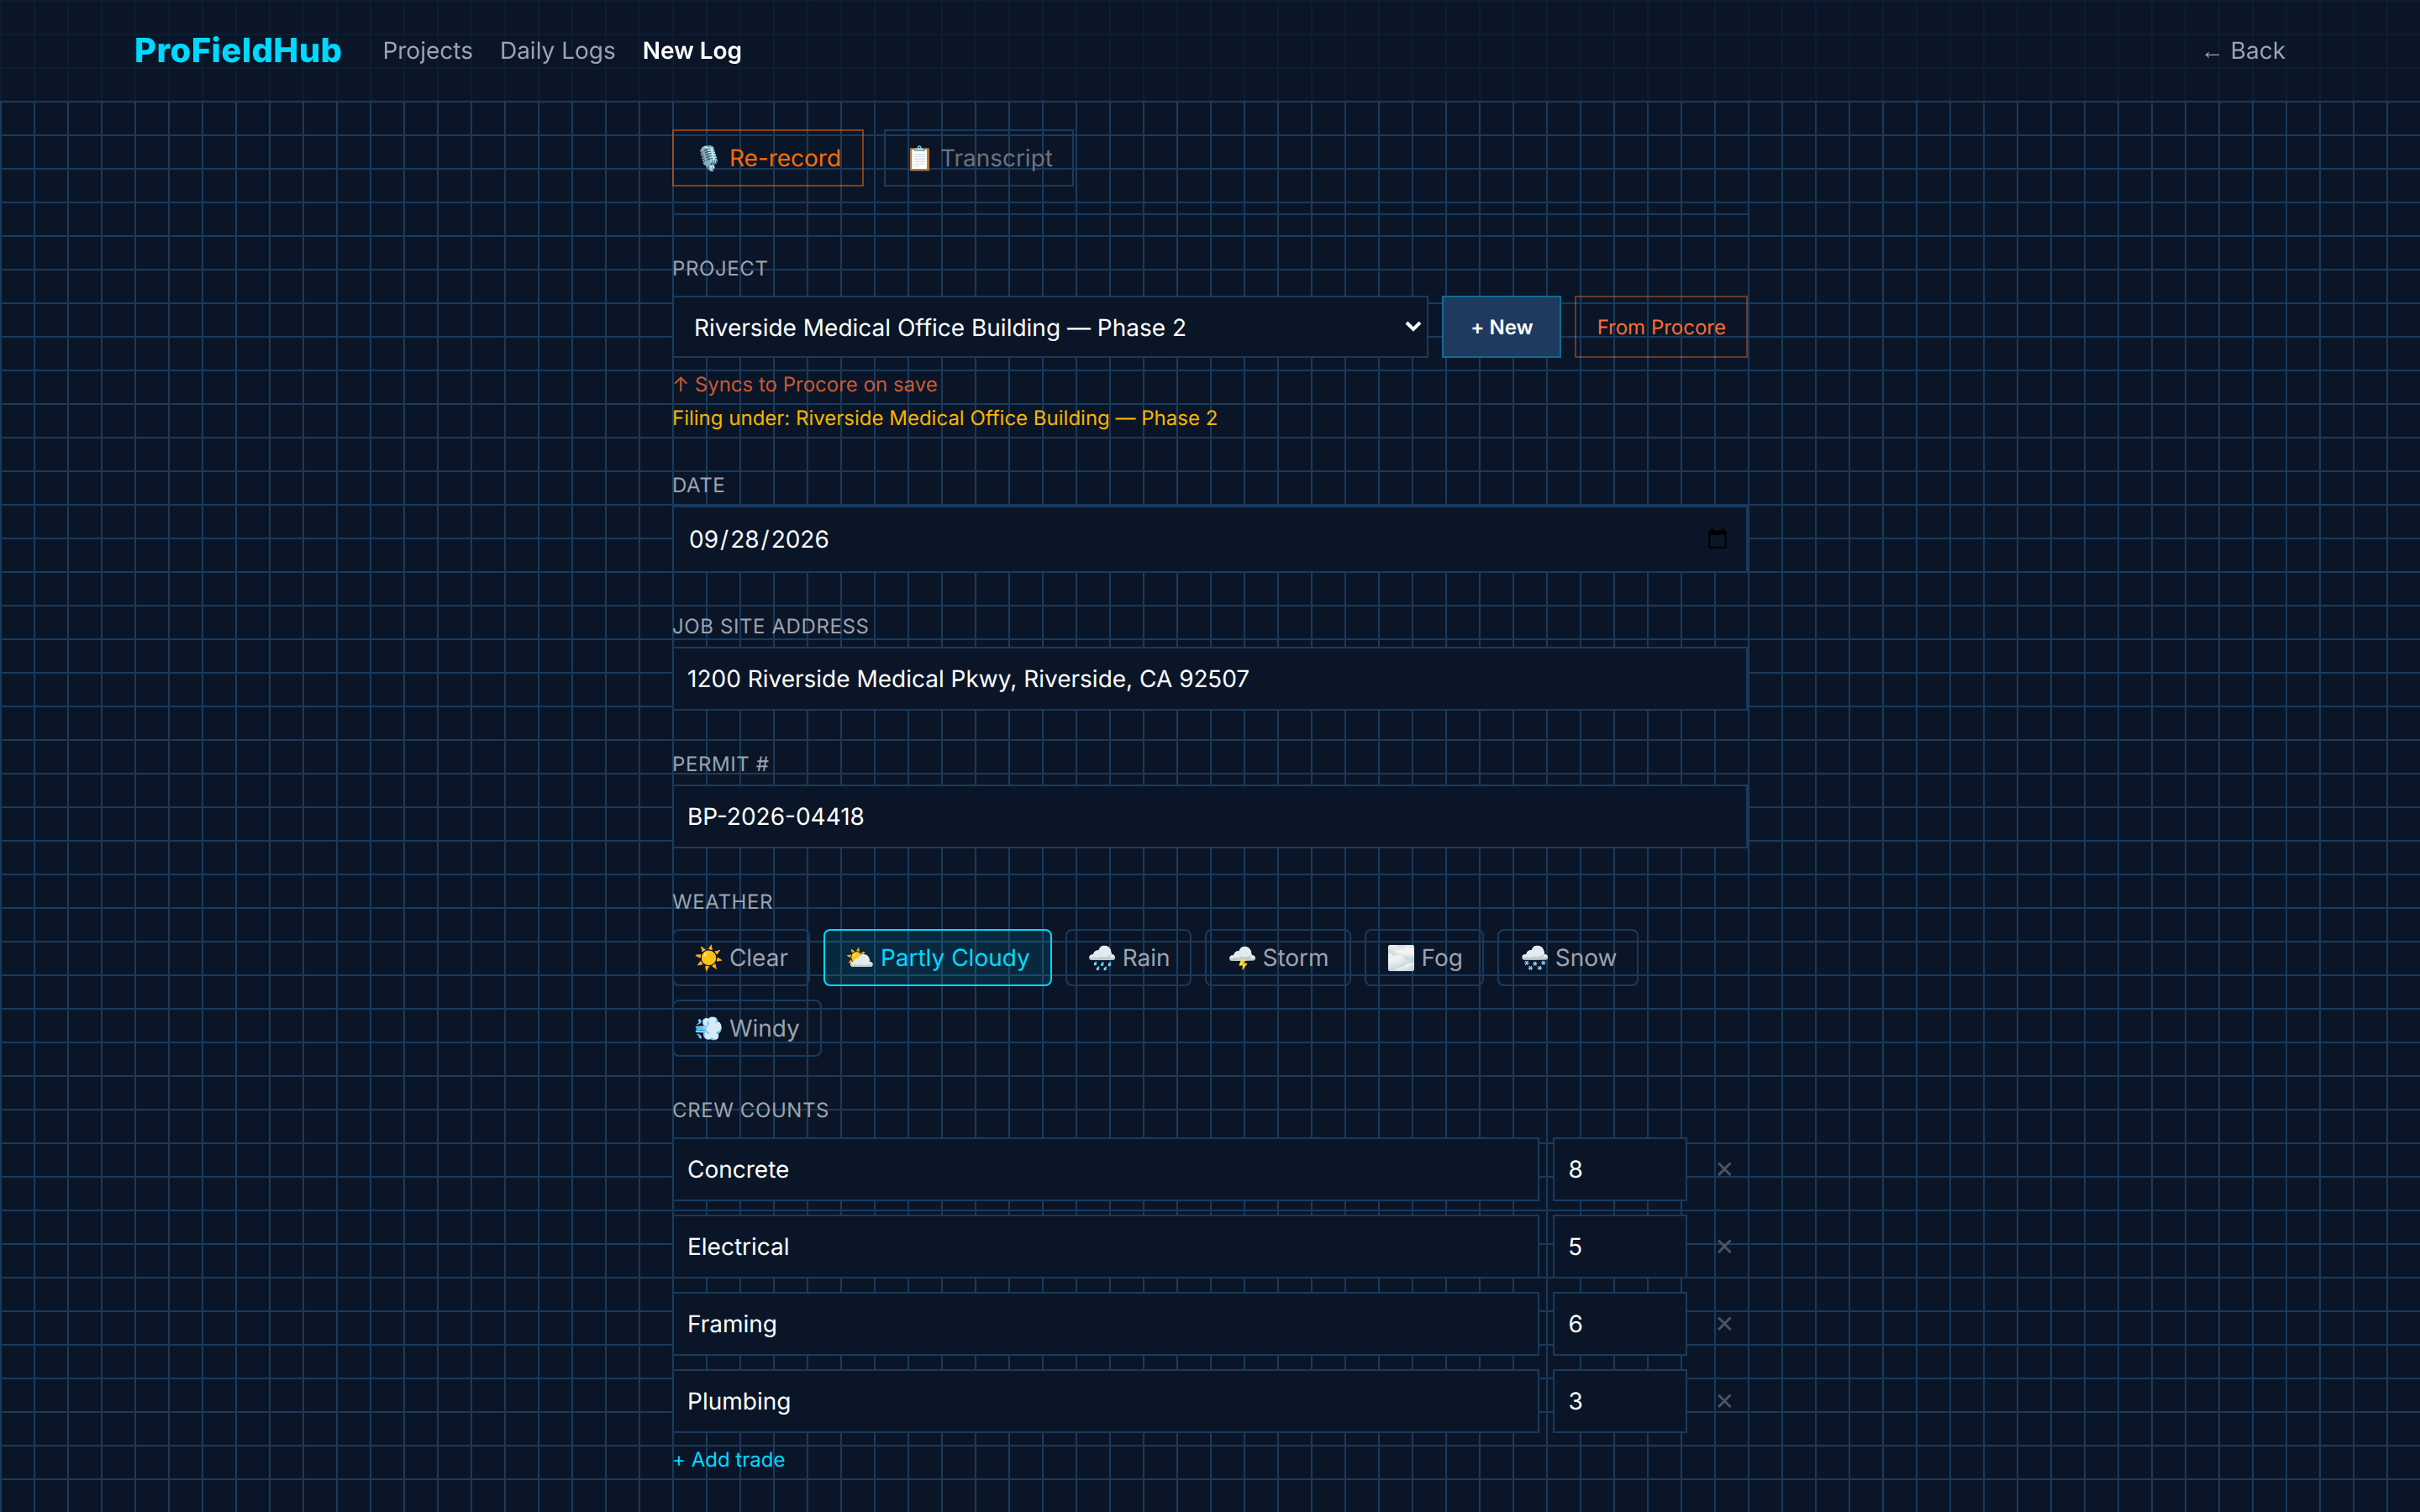The width and height of the screenshot is (2420, 1512).
Task: Click 'Syncs to Procore on save' text
Action: tap(805, 384)
